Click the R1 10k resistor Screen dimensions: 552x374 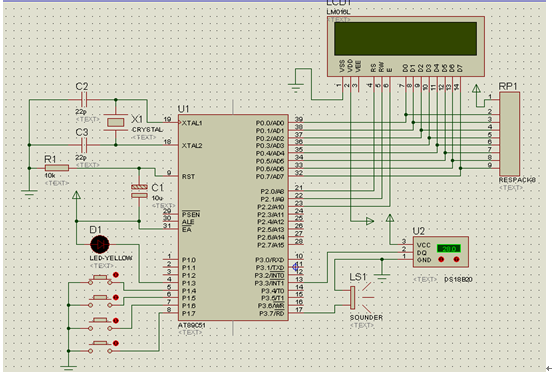click(57, 168)
